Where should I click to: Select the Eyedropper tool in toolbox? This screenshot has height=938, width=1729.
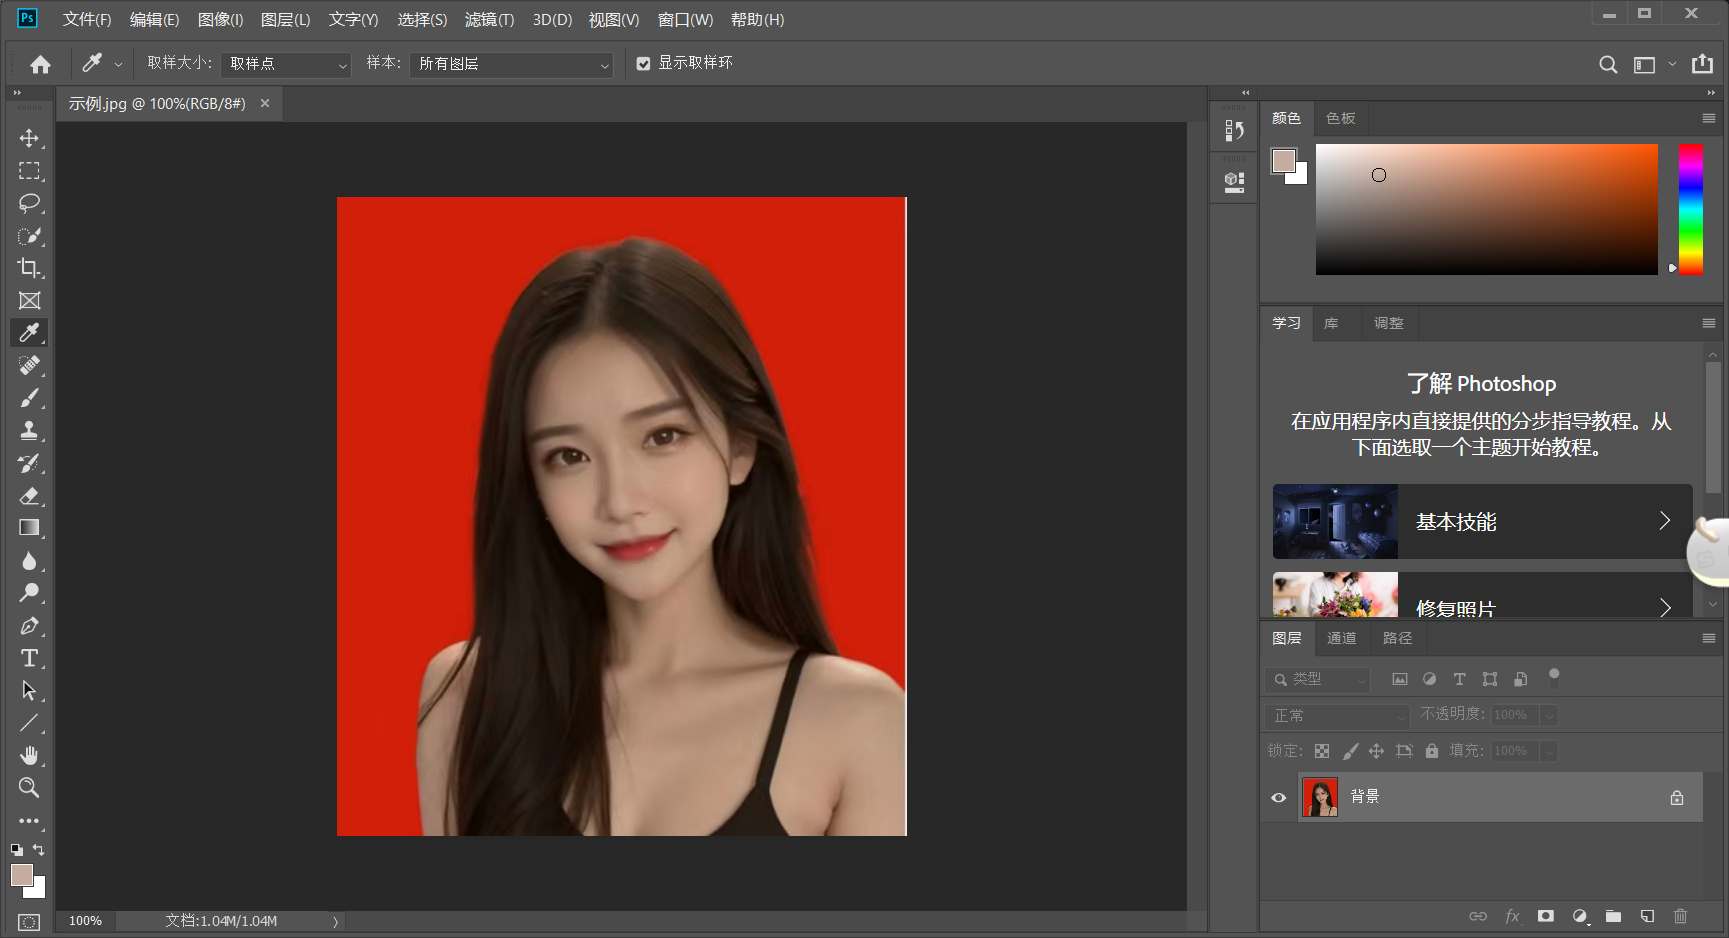pos(29,333)
